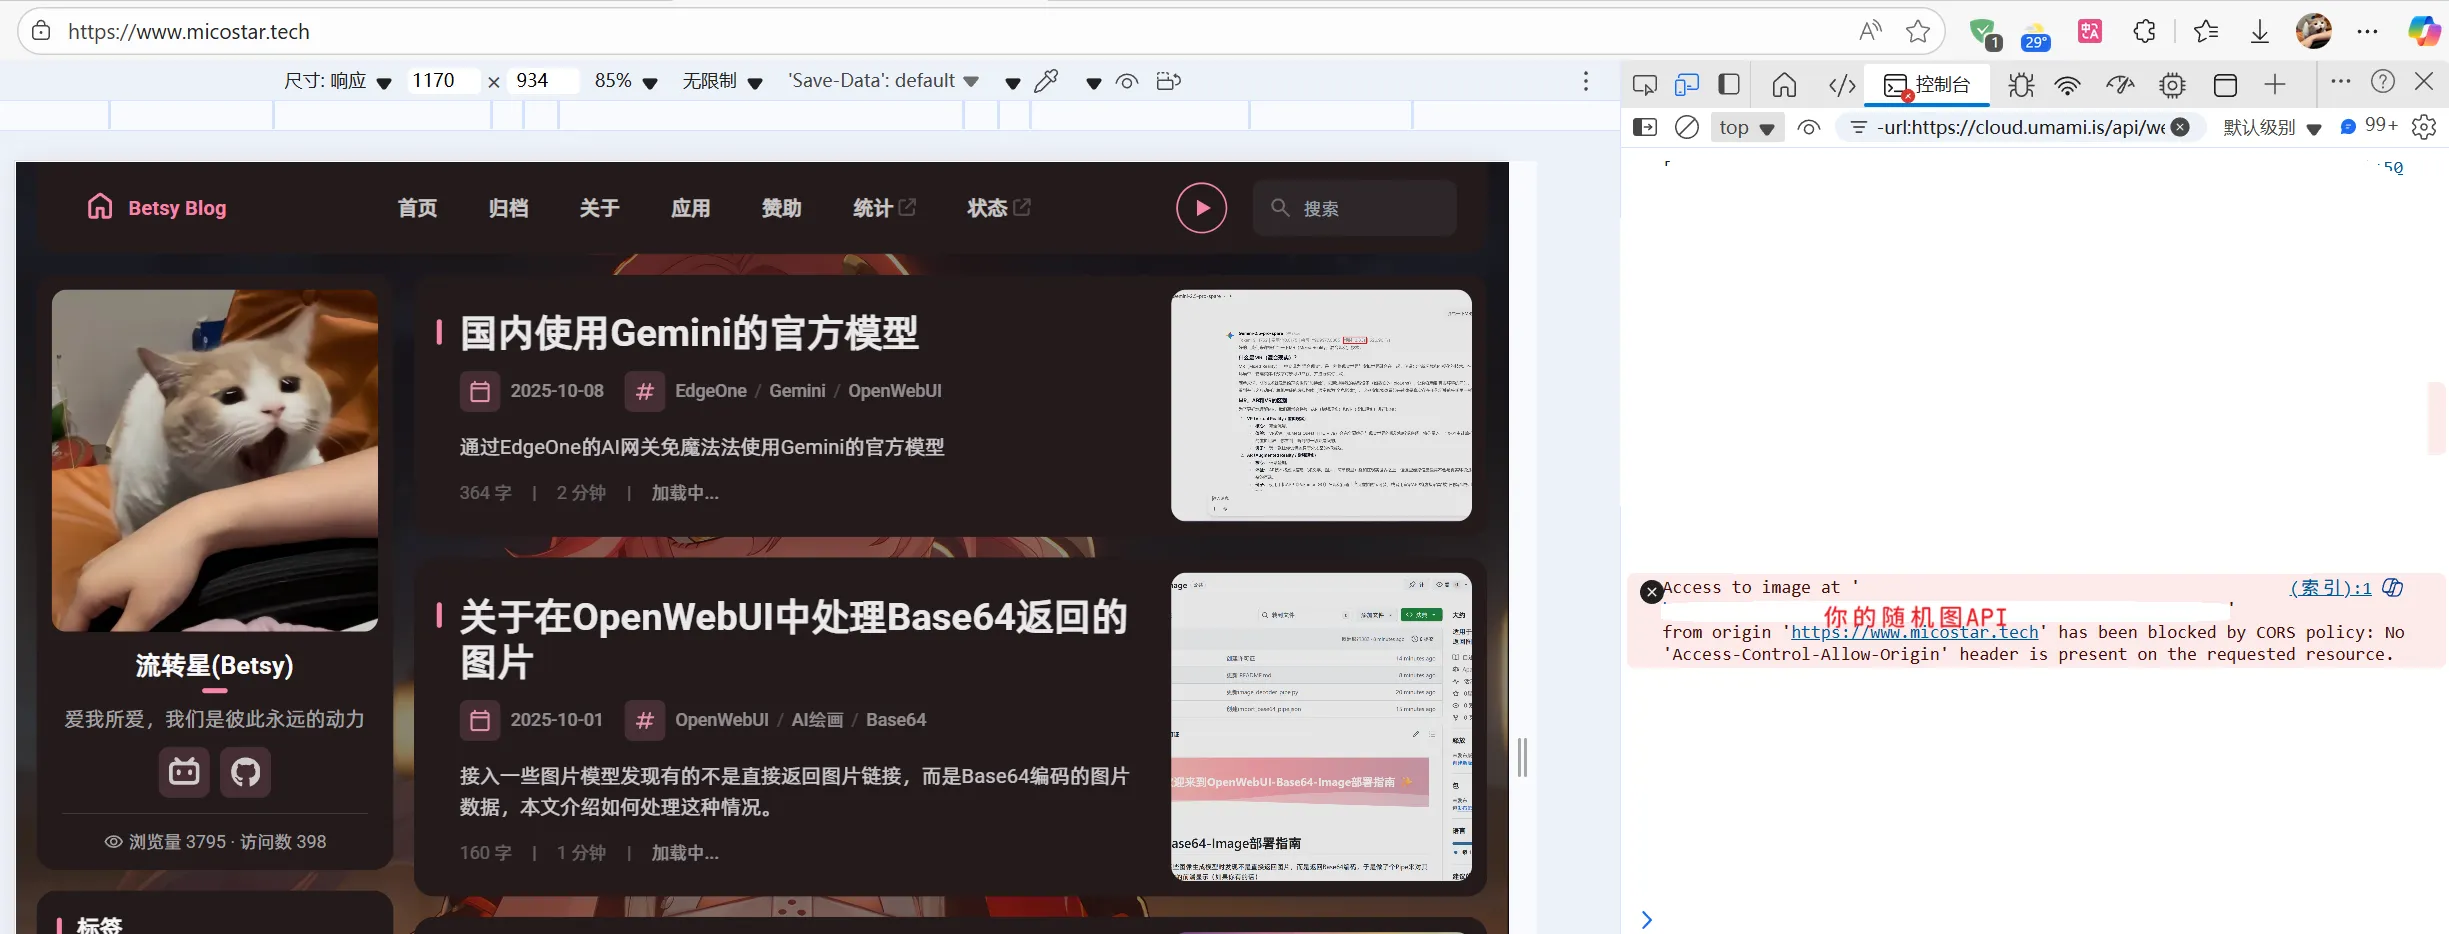Open the Gemini官方模型 article title
2449x934 pixels.
pyautogui.click(x=688, y=332)
